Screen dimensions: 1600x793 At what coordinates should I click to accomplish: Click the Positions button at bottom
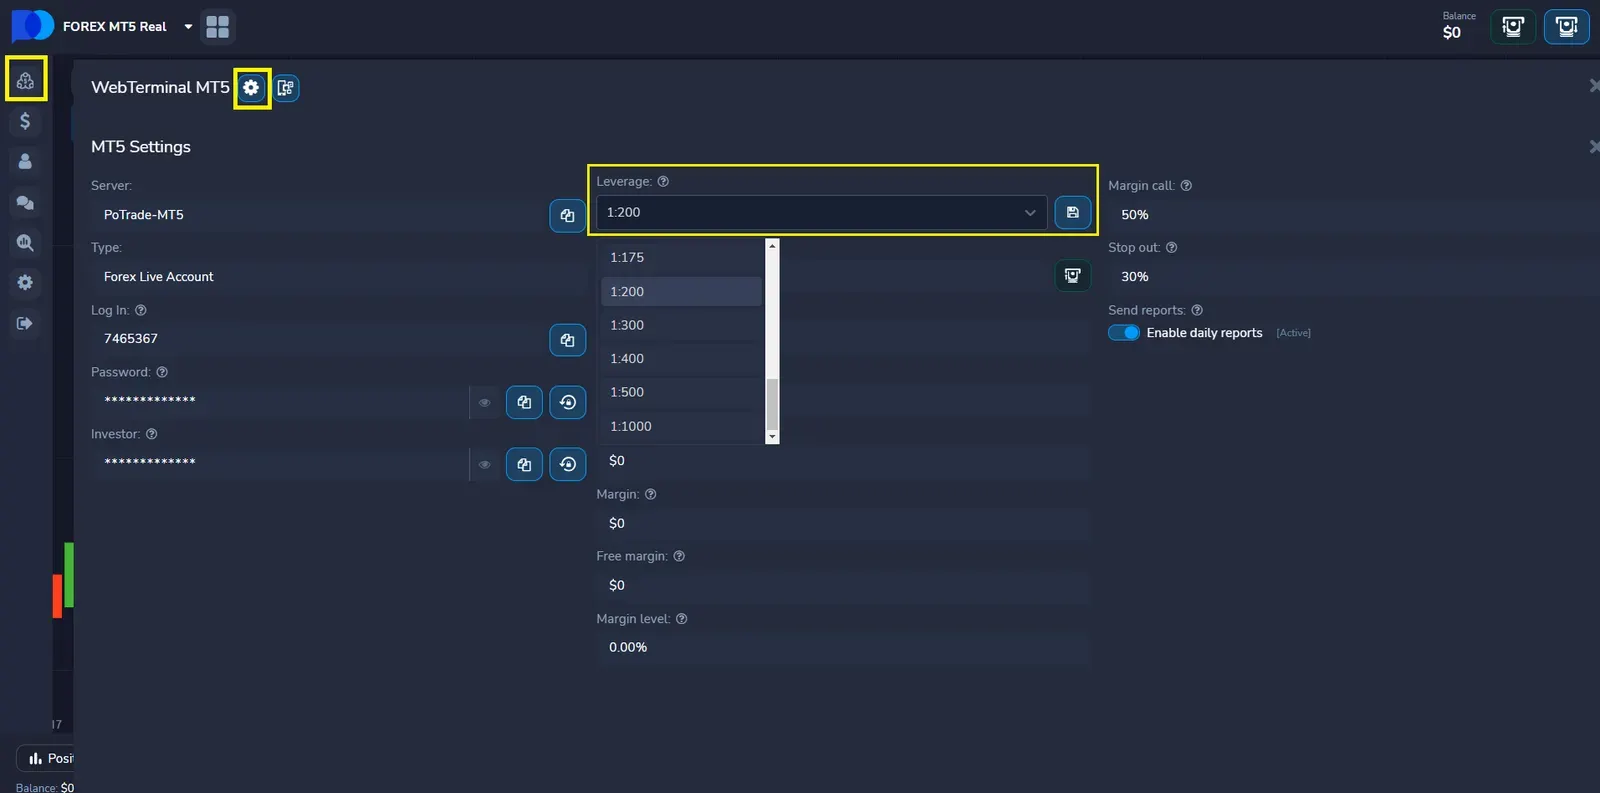point(48,758)
